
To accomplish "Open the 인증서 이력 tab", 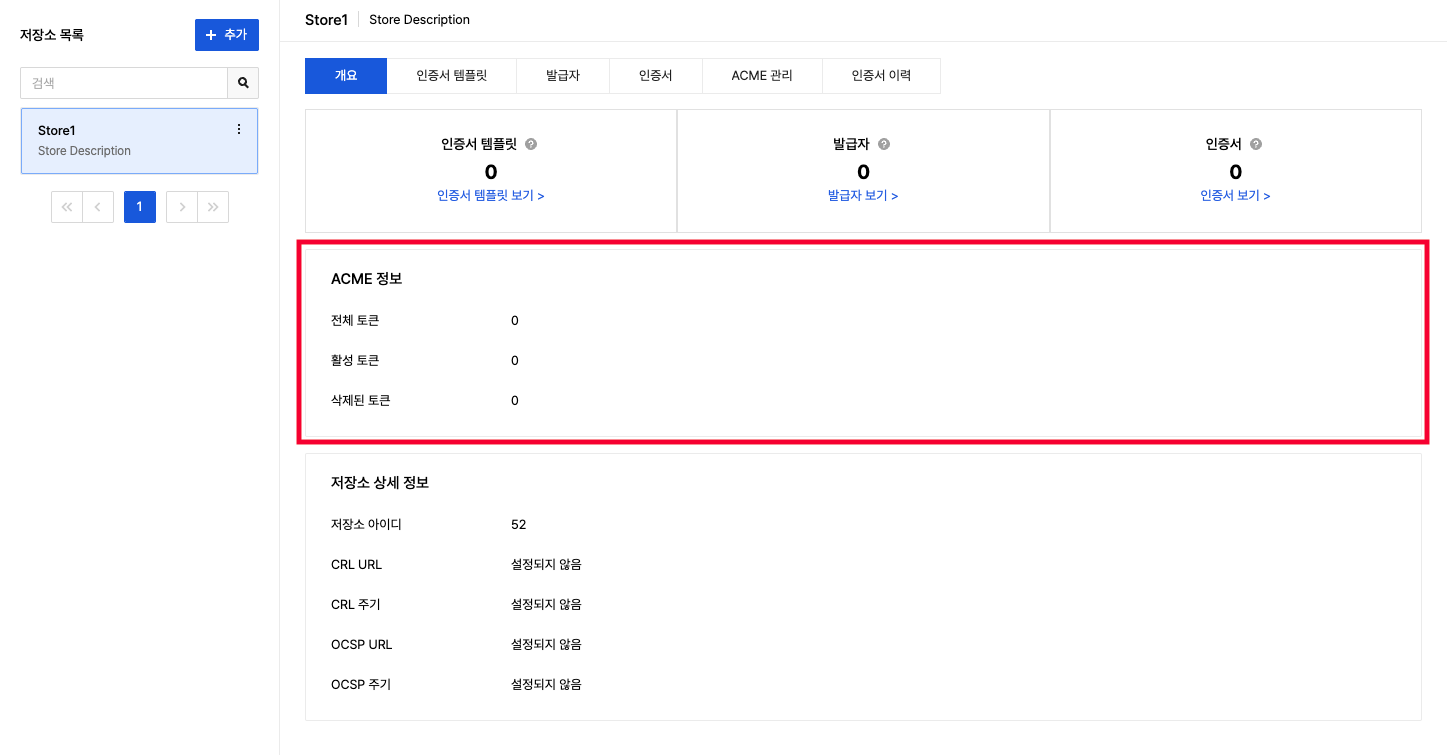I will click(881, 76).
